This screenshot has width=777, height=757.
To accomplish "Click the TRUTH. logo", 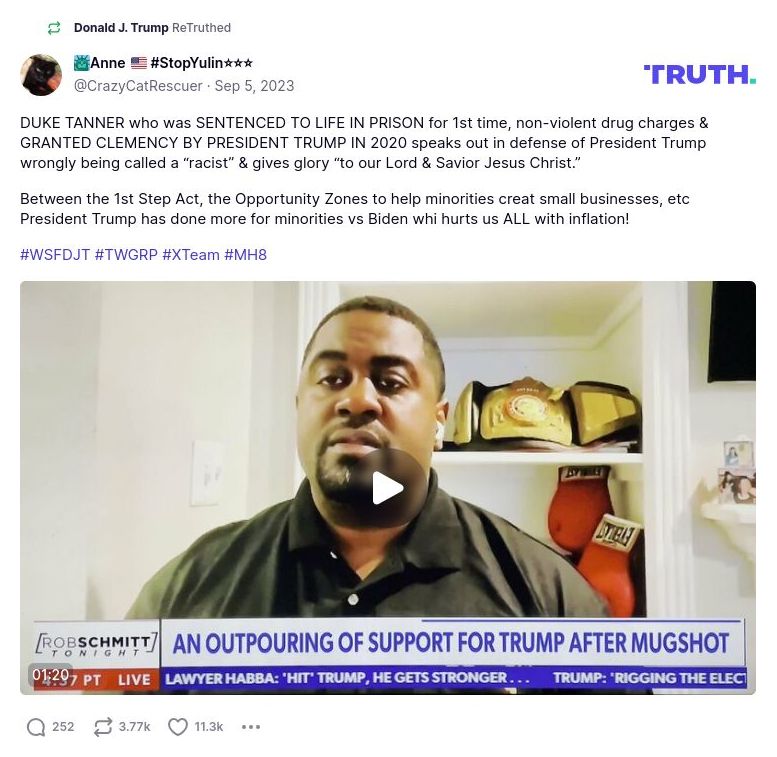I will click(x=700, y=75).
